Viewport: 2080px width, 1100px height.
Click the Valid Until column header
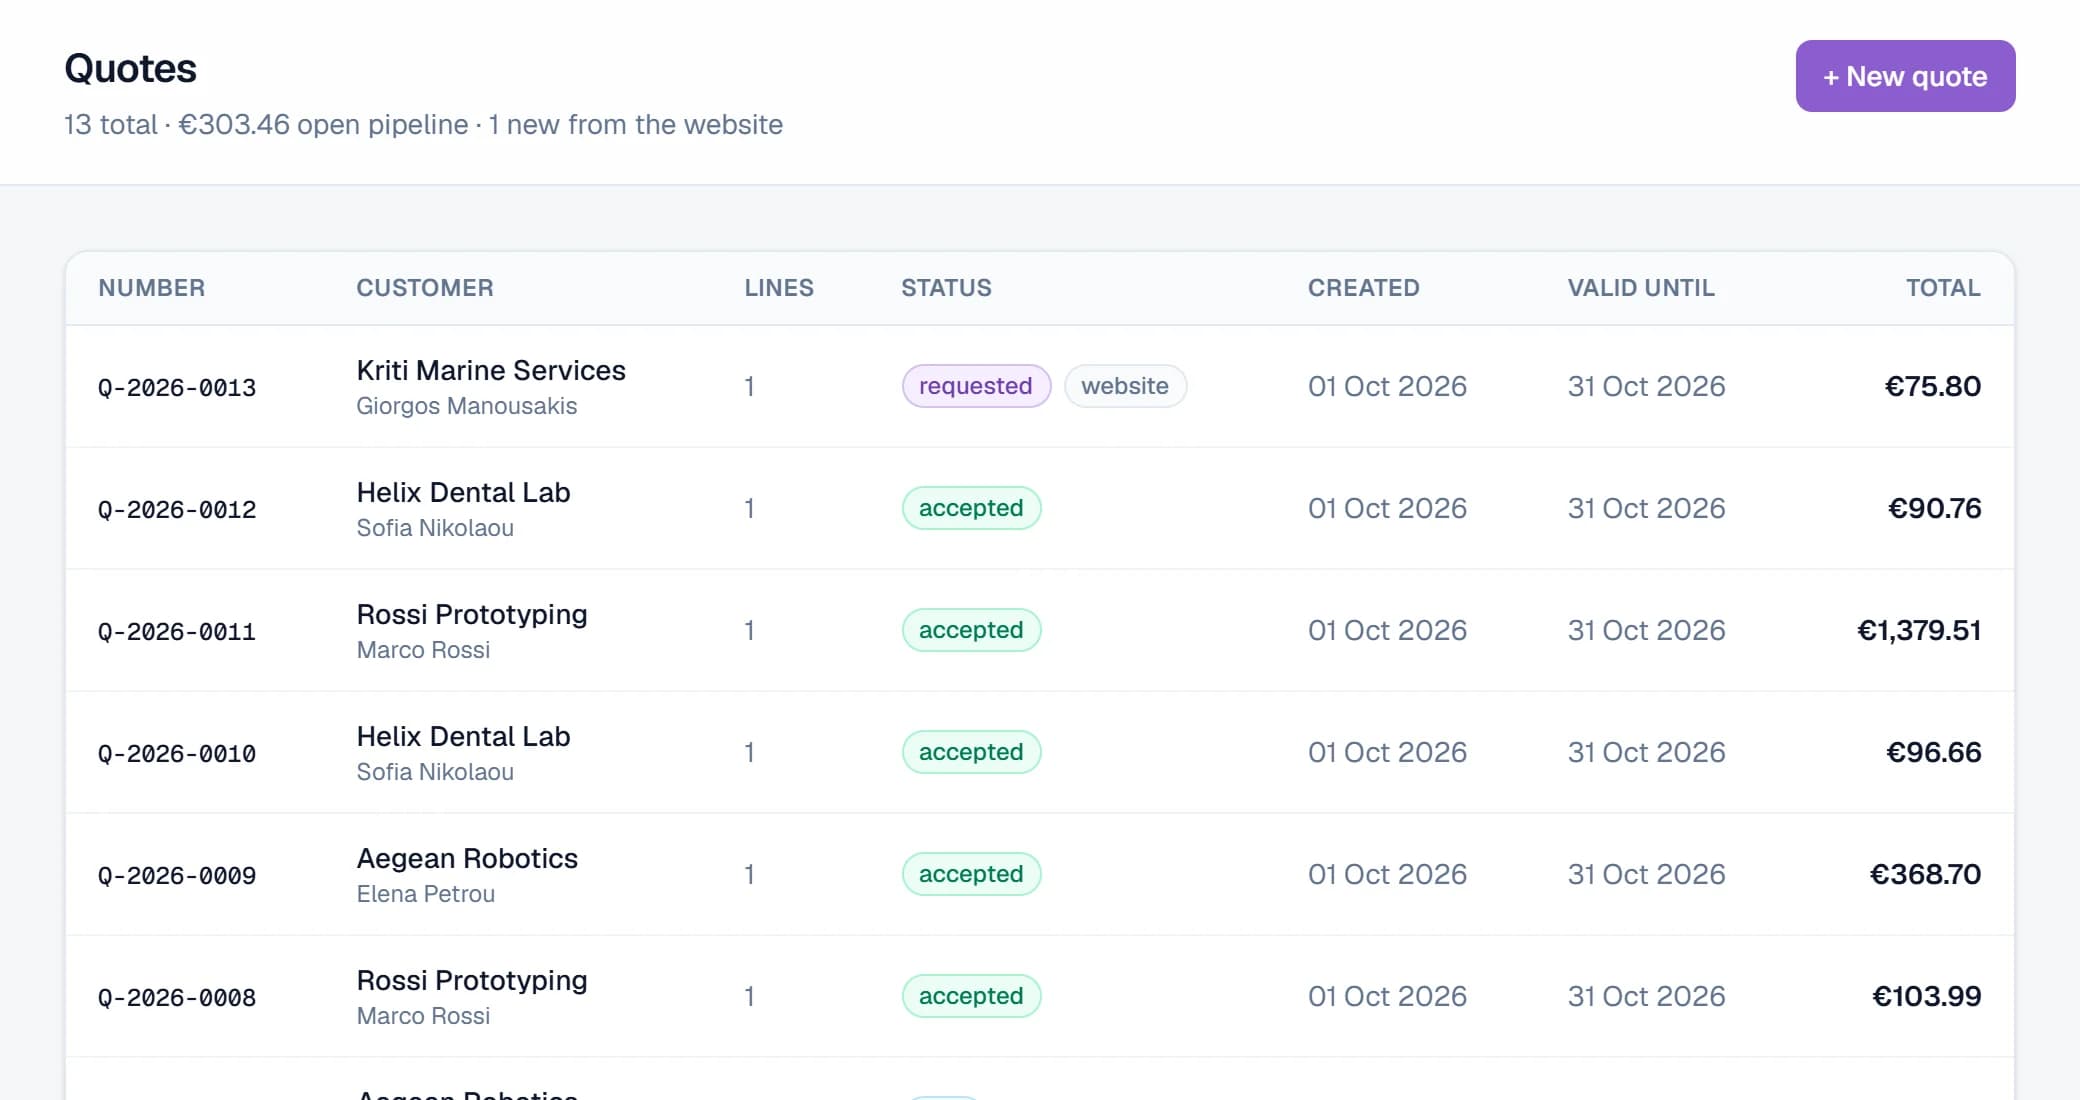(1641, 288)
